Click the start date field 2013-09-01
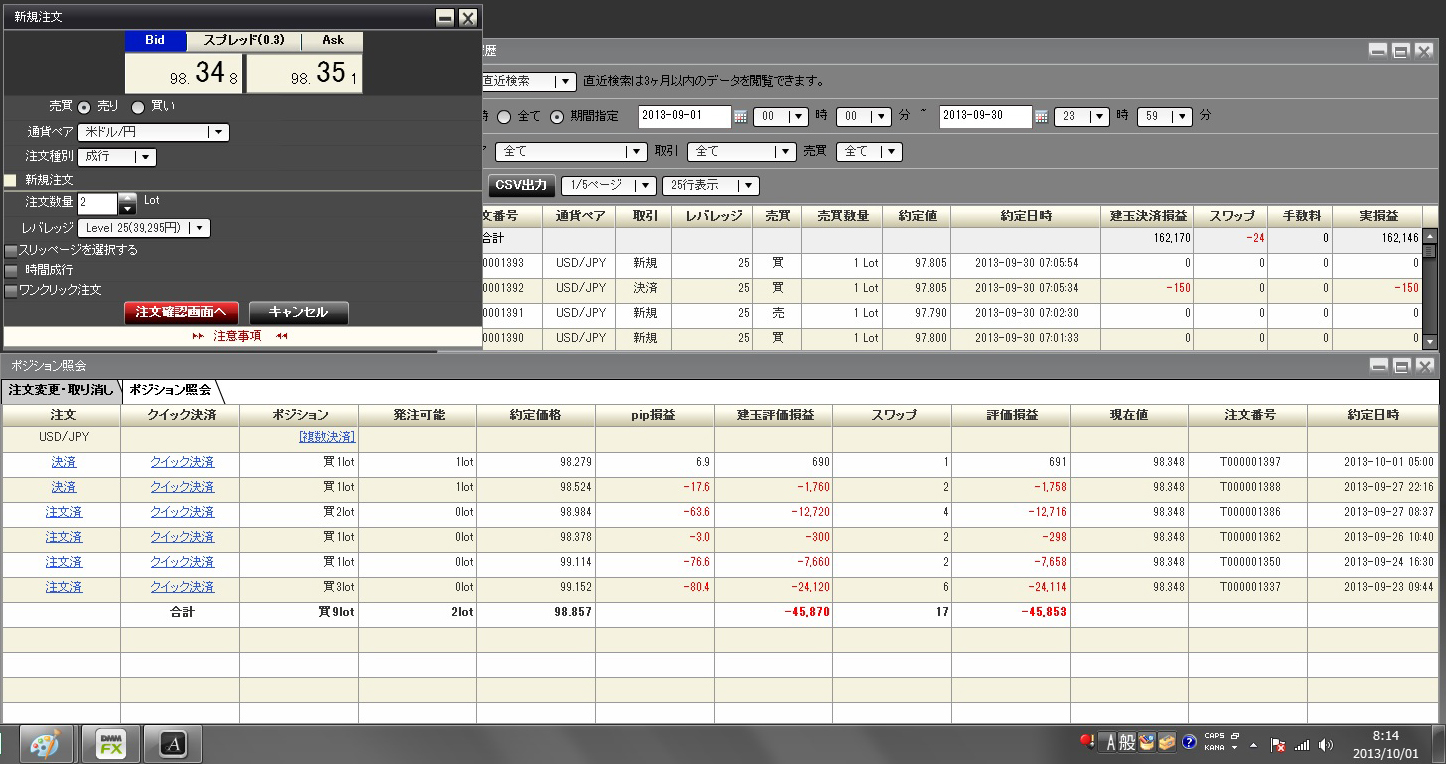 point(685,117)
